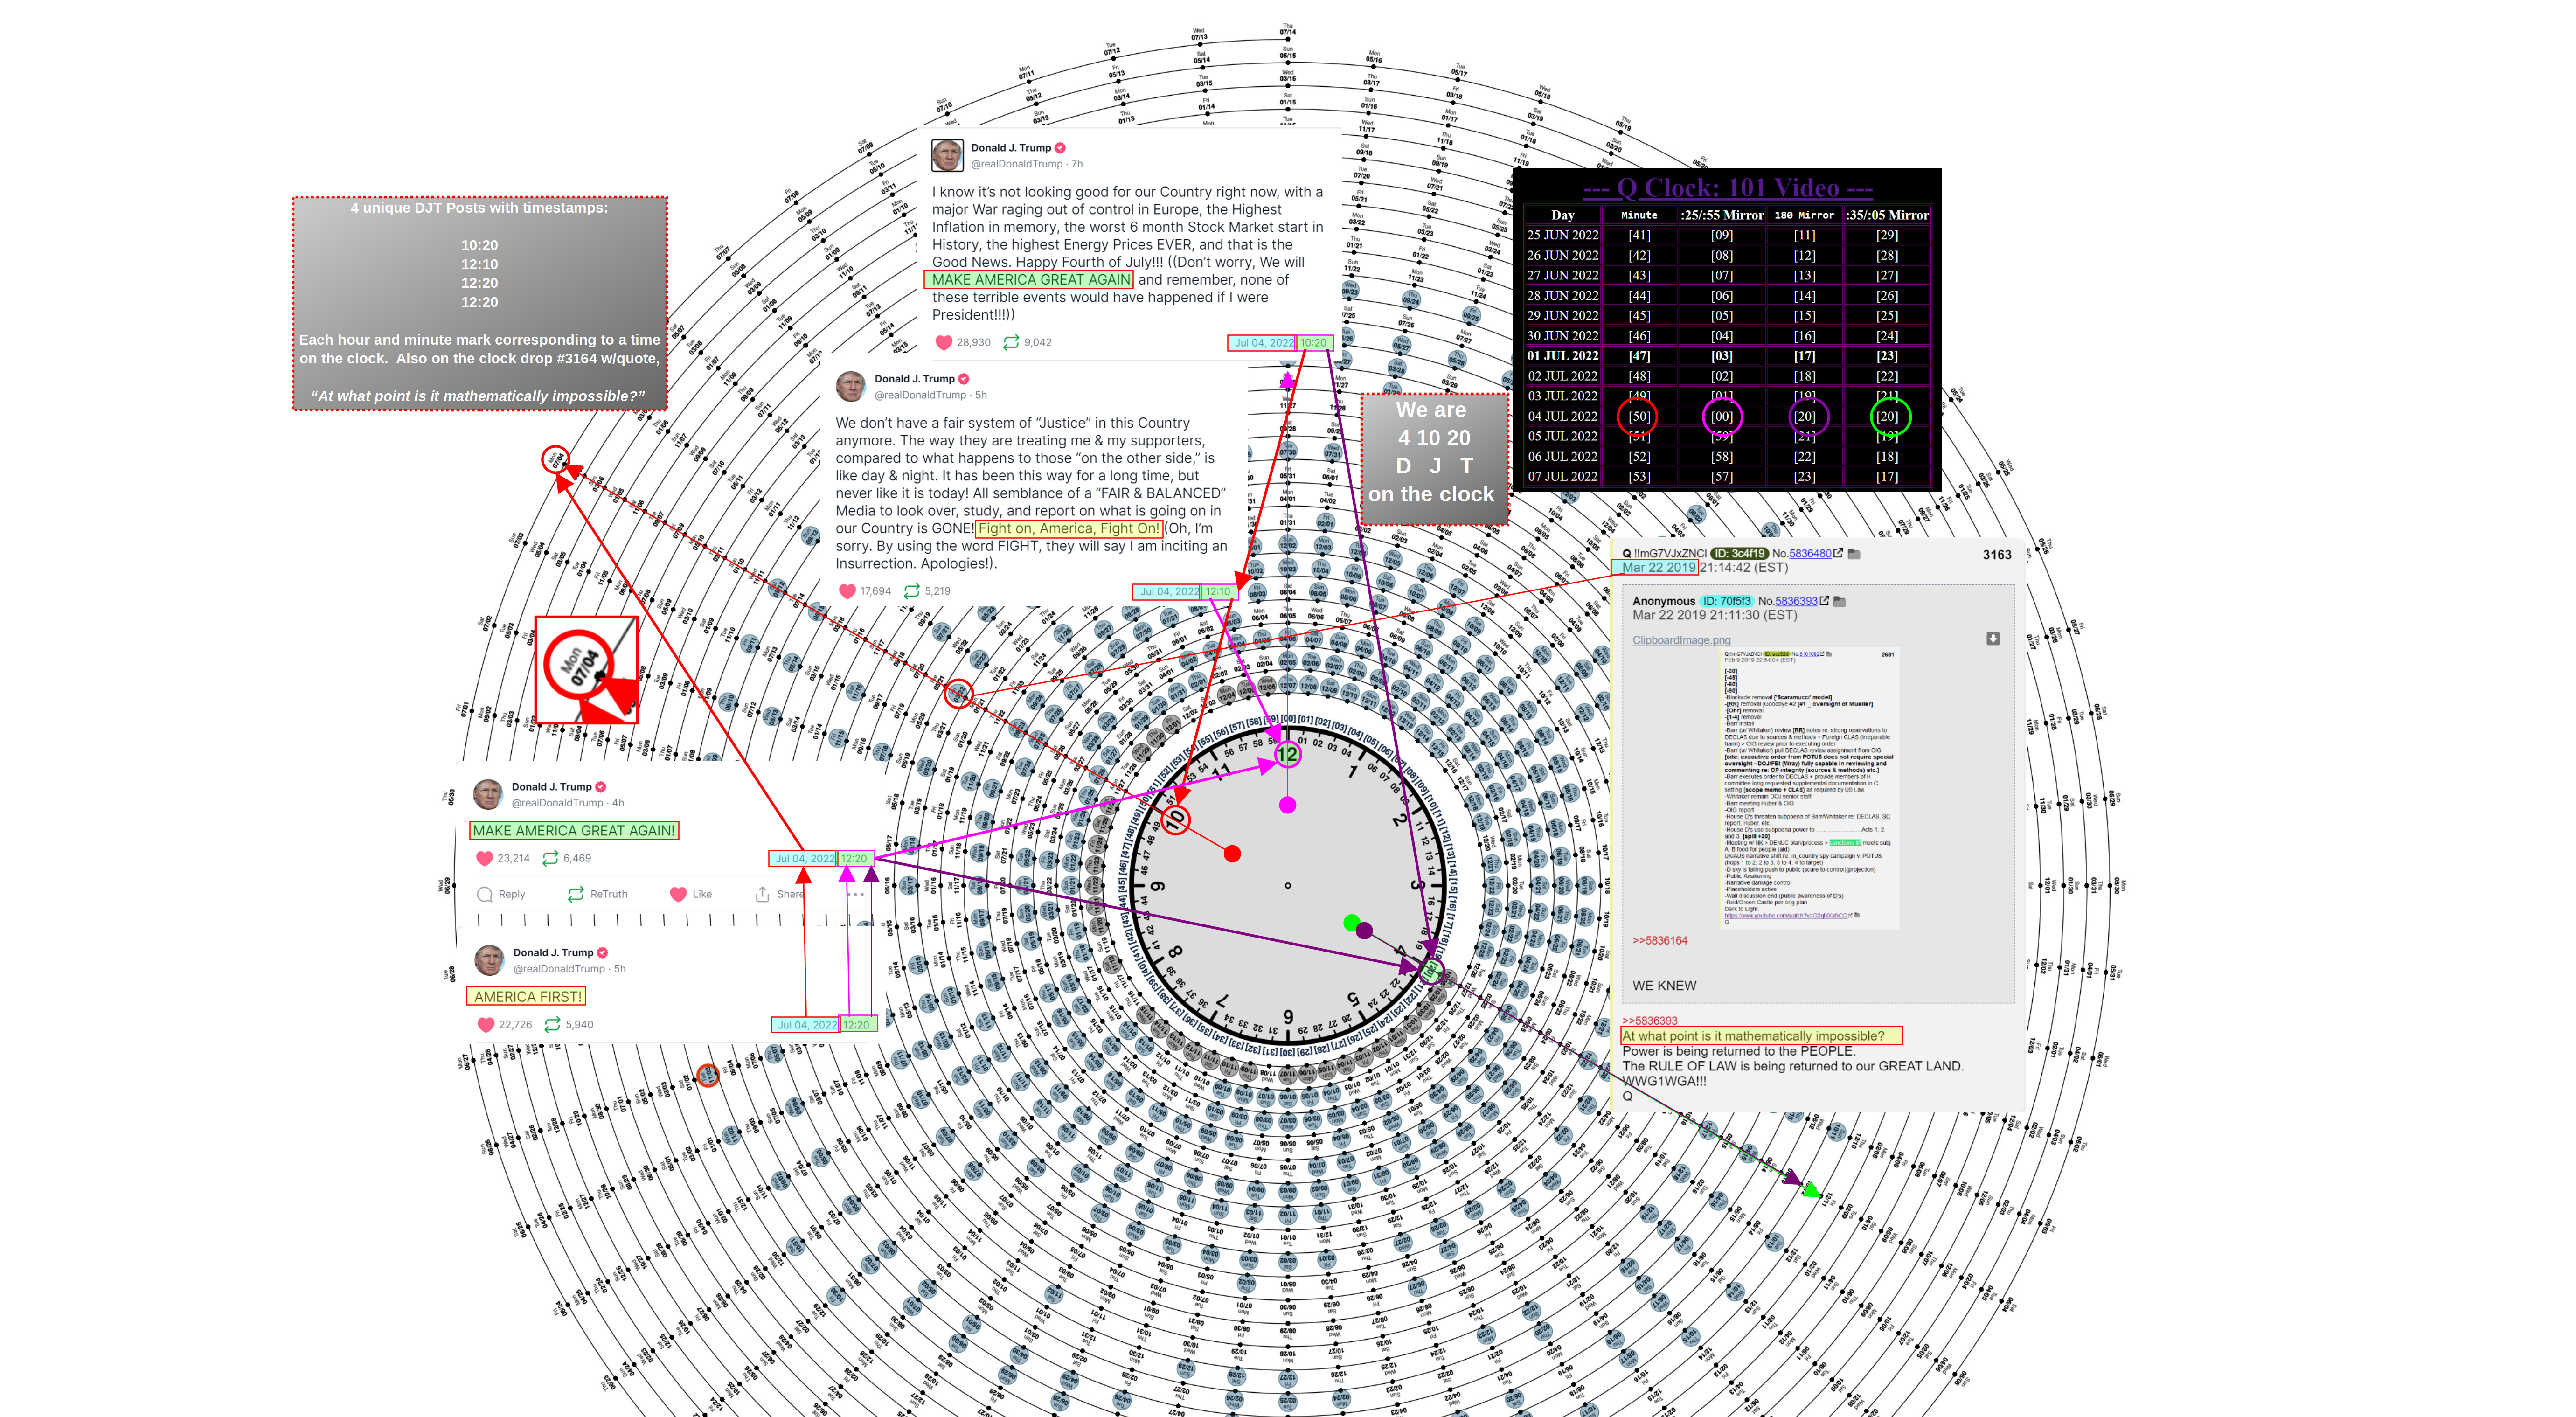Click the :25/:55 Mirror column header

pos(1722,215)
